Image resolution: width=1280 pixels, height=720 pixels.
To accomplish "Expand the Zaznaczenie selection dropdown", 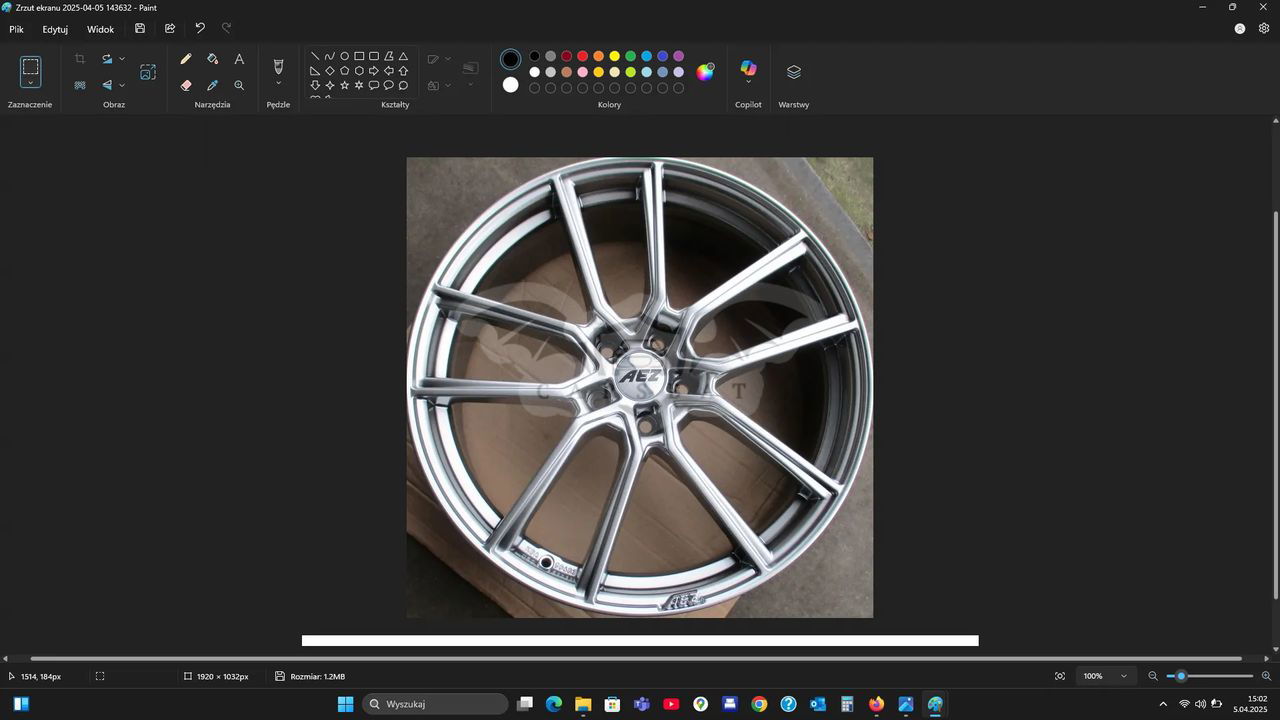I will pyautogui.click(x=31, y=83).
